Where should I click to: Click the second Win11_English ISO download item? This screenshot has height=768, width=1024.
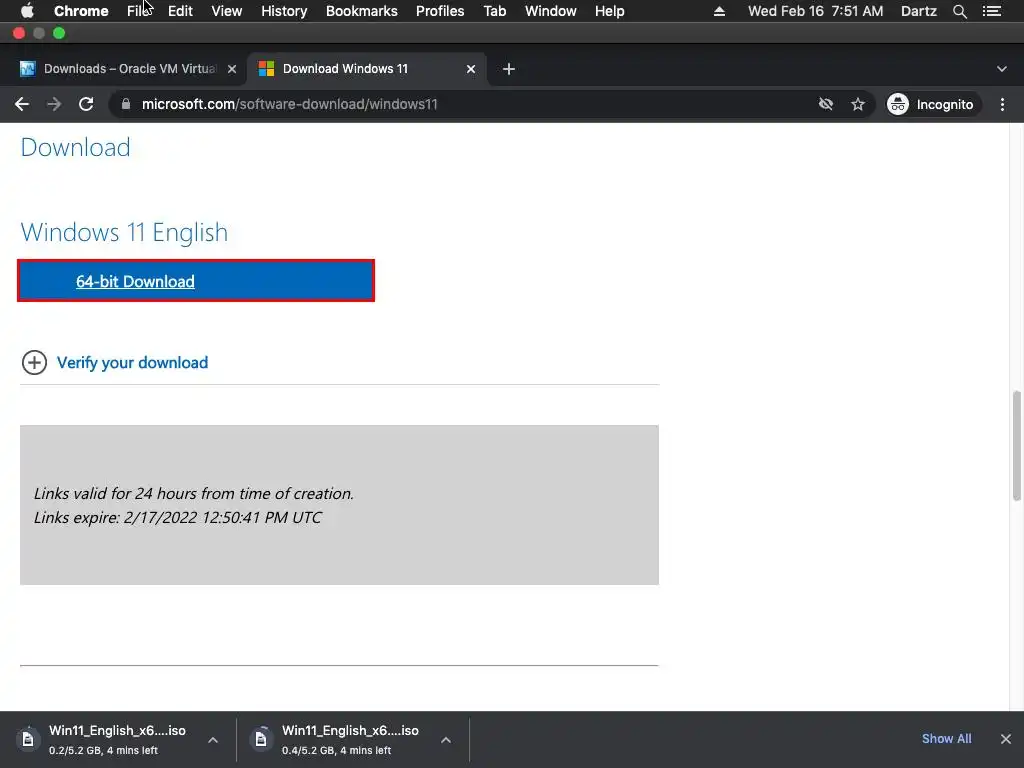click(x=353, y=739)
